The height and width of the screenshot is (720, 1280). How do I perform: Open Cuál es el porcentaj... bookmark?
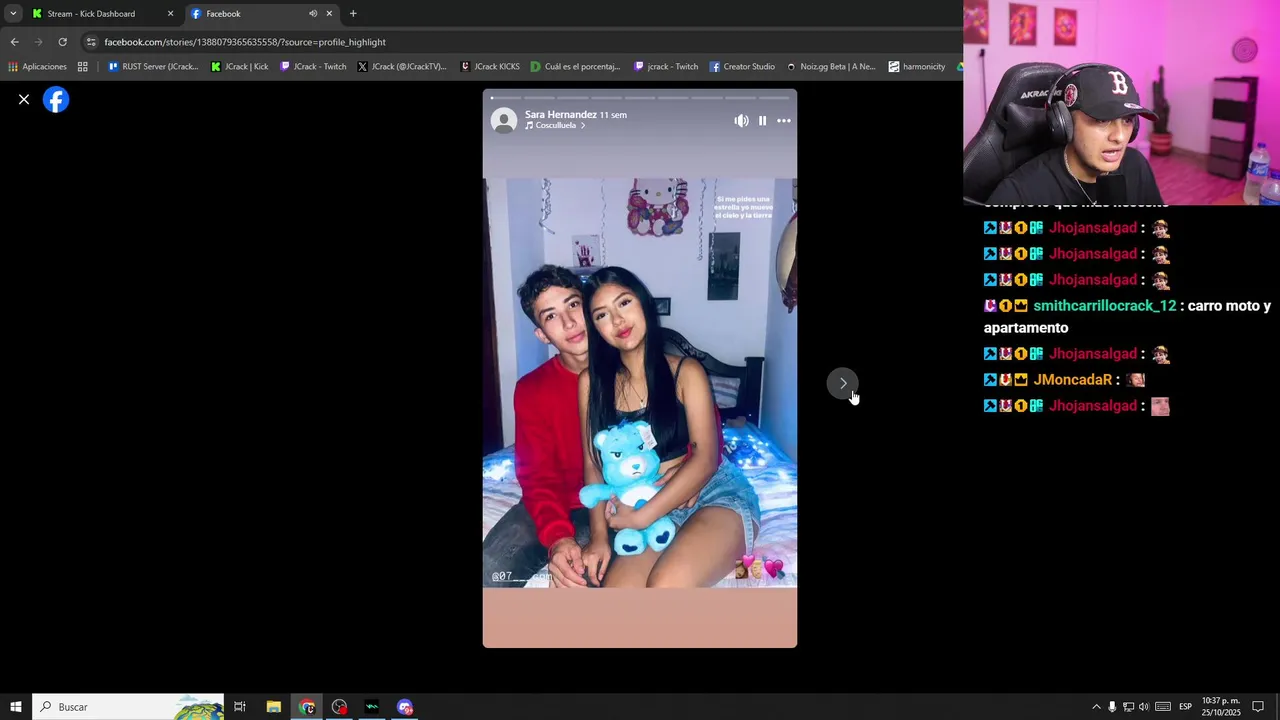pos(575,67)
